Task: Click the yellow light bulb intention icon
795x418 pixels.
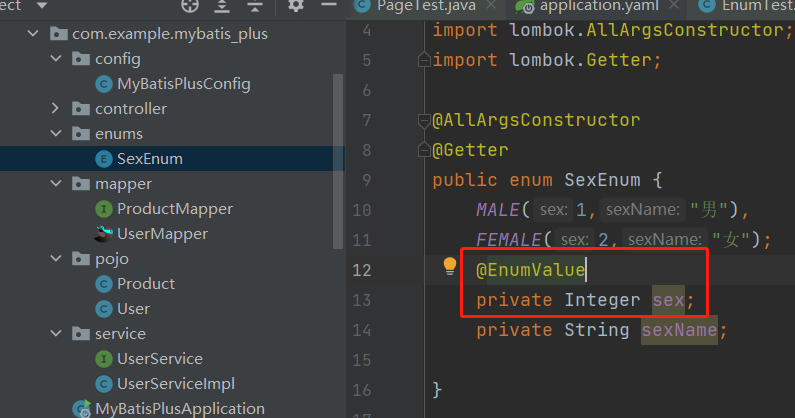Action: [x=450, y=266]
